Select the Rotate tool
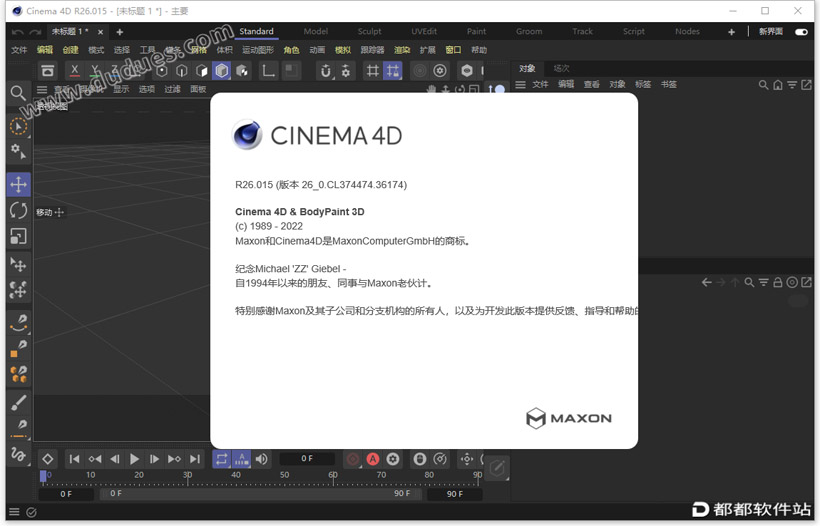Image resolution: width=820 pixels, height=526 pixels. (18, 211)
